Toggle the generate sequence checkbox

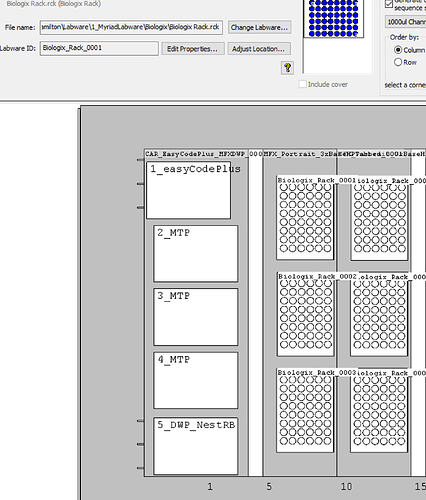coord(389,4)
